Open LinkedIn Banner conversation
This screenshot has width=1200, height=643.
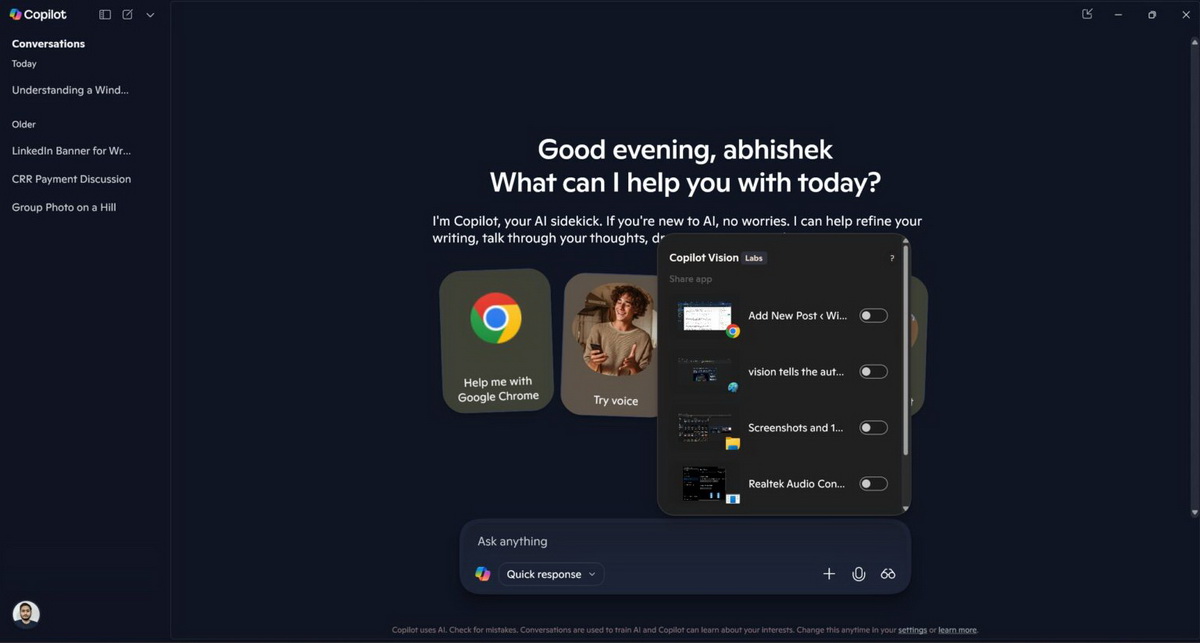tap(71, 151)
